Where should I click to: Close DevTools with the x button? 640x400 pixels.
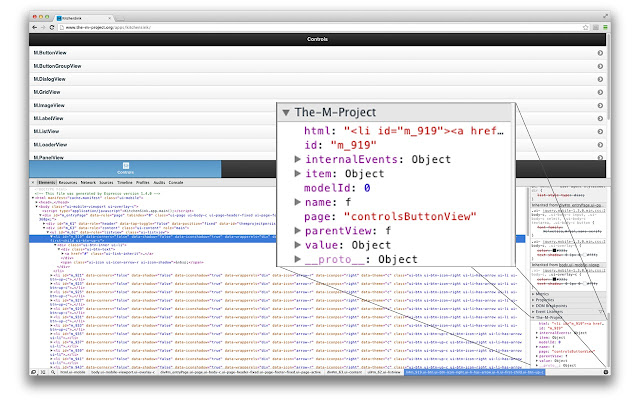click(33, 182)
